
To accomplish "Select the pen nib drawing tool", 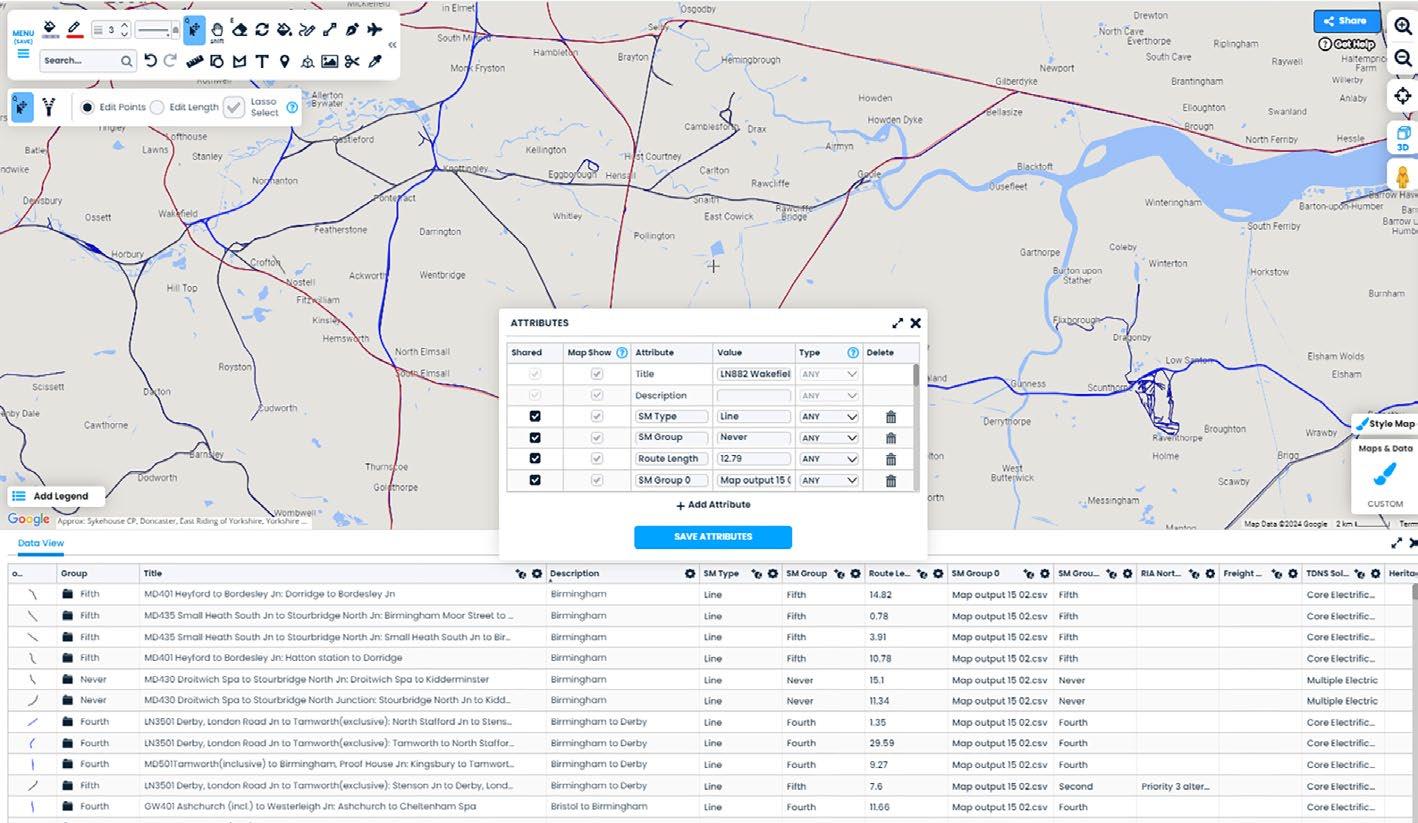I will click(352, 30).
